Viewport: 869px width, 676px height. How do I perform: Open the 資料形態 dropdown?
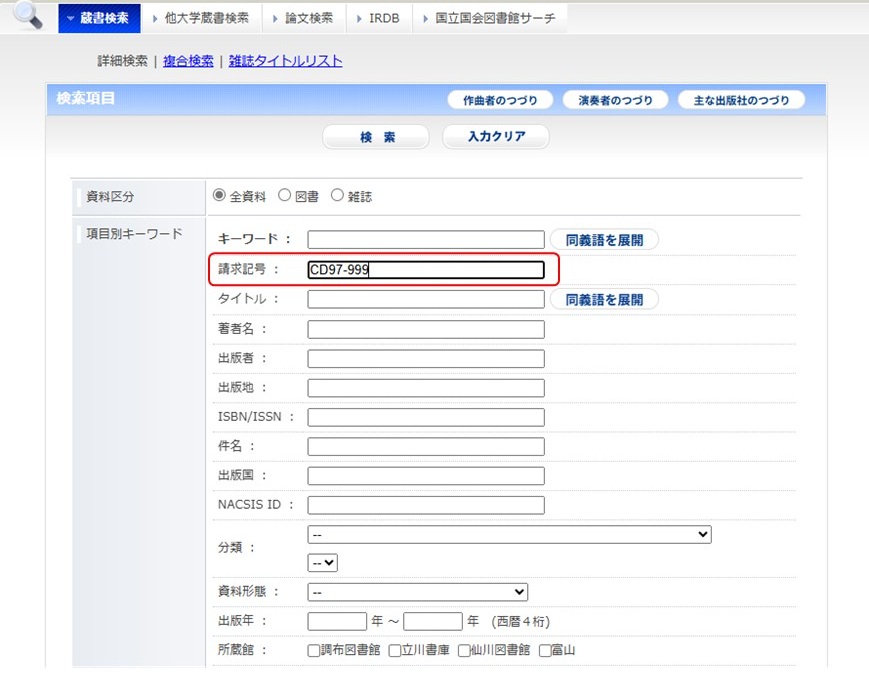click(417, 592)
